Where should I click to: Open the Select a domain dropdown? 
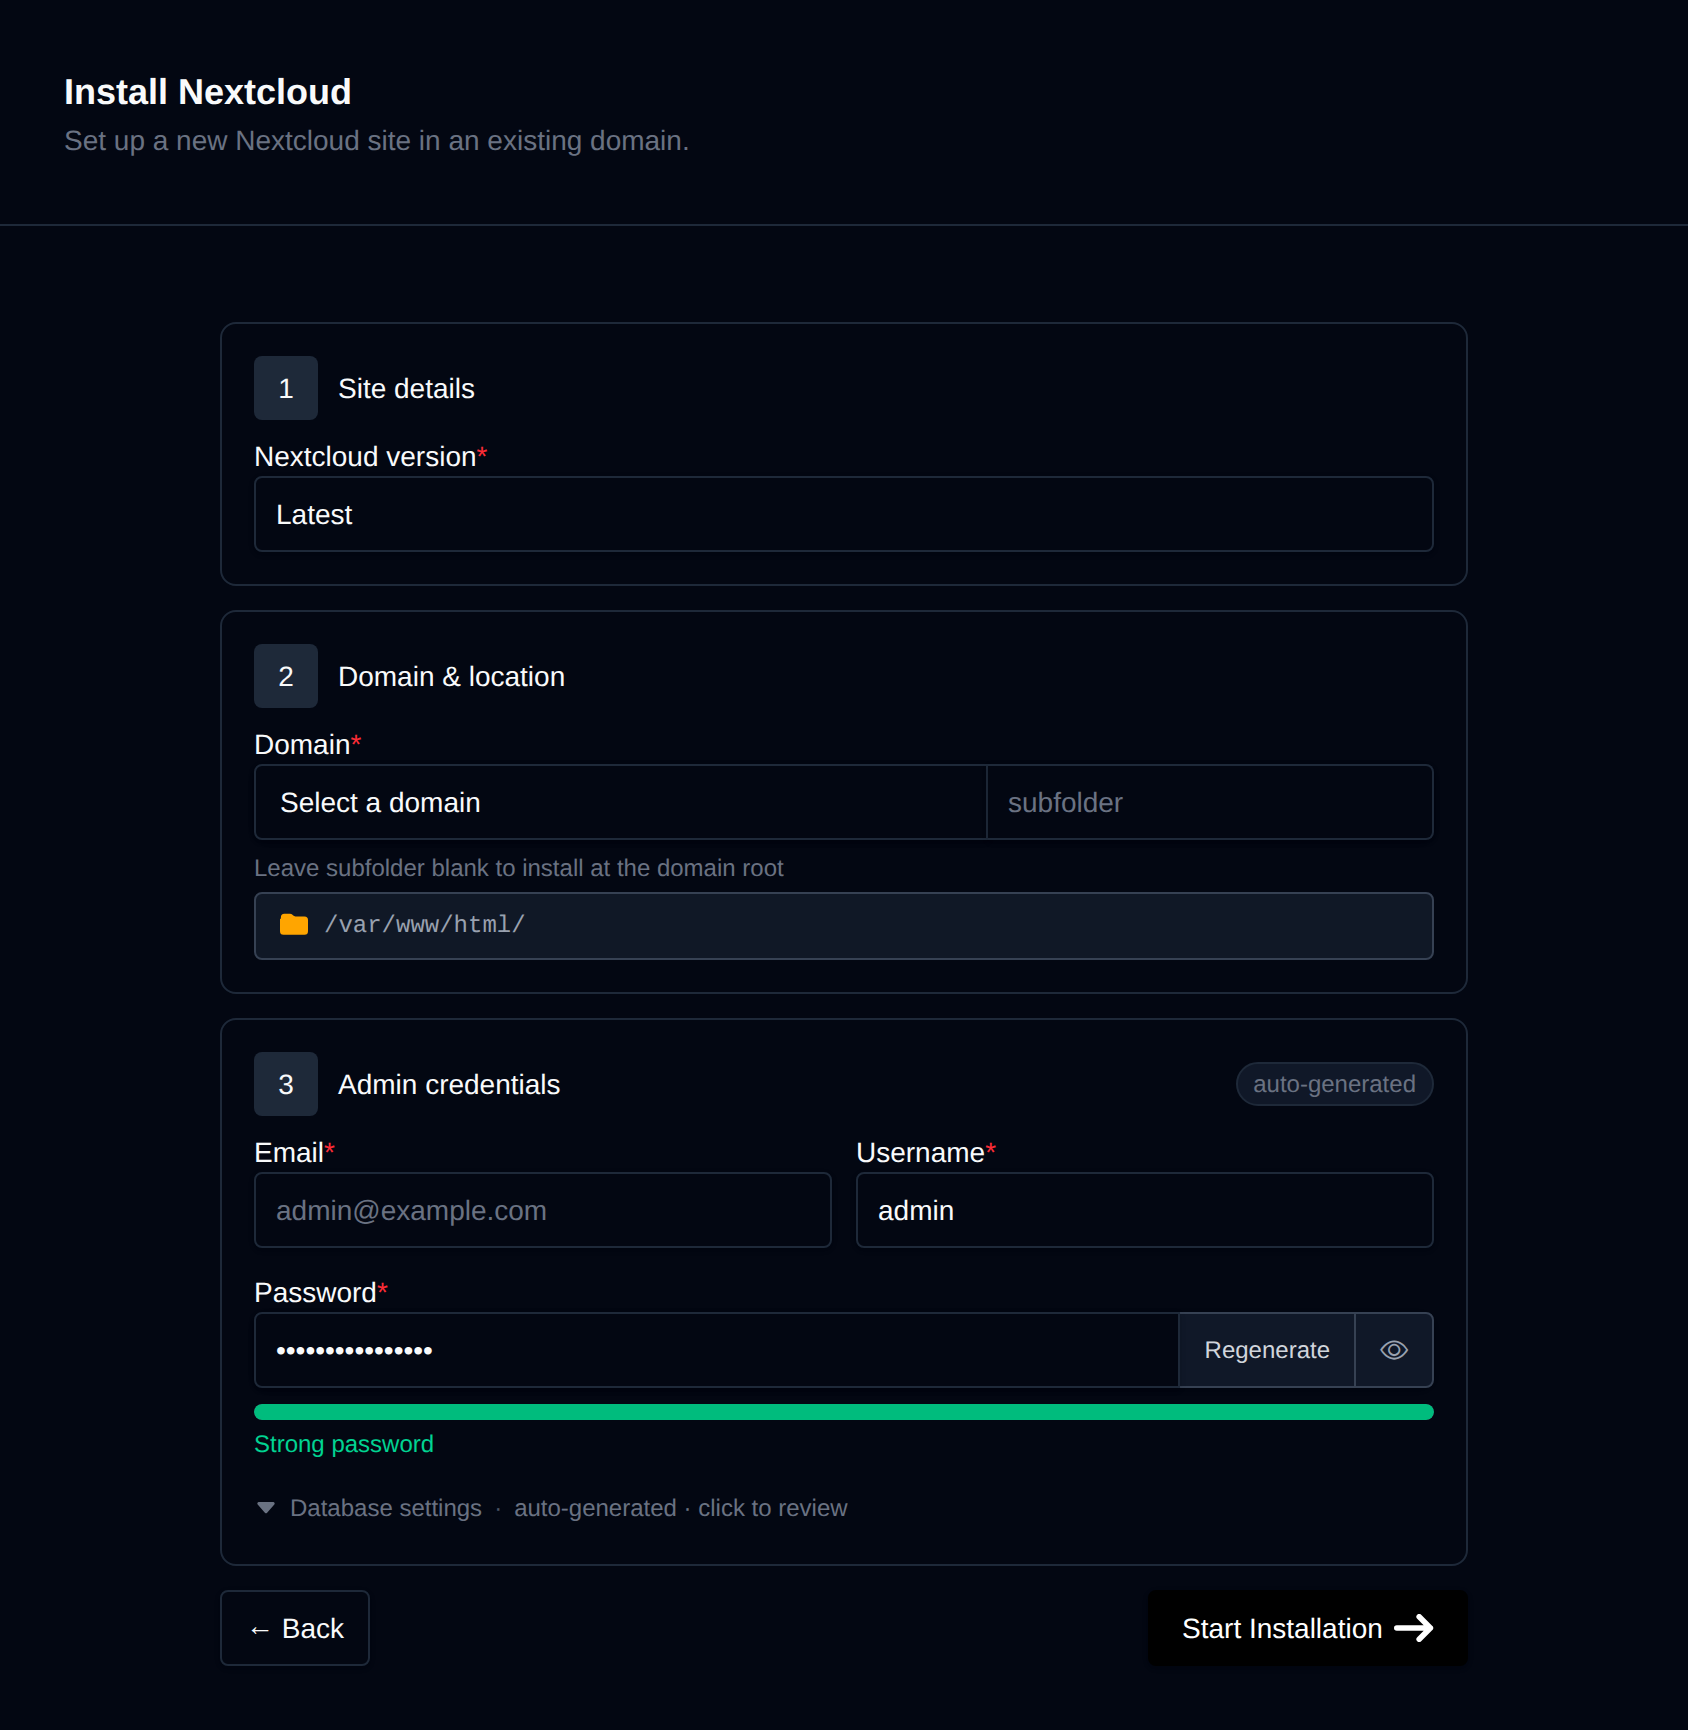[x=620, y=802]
